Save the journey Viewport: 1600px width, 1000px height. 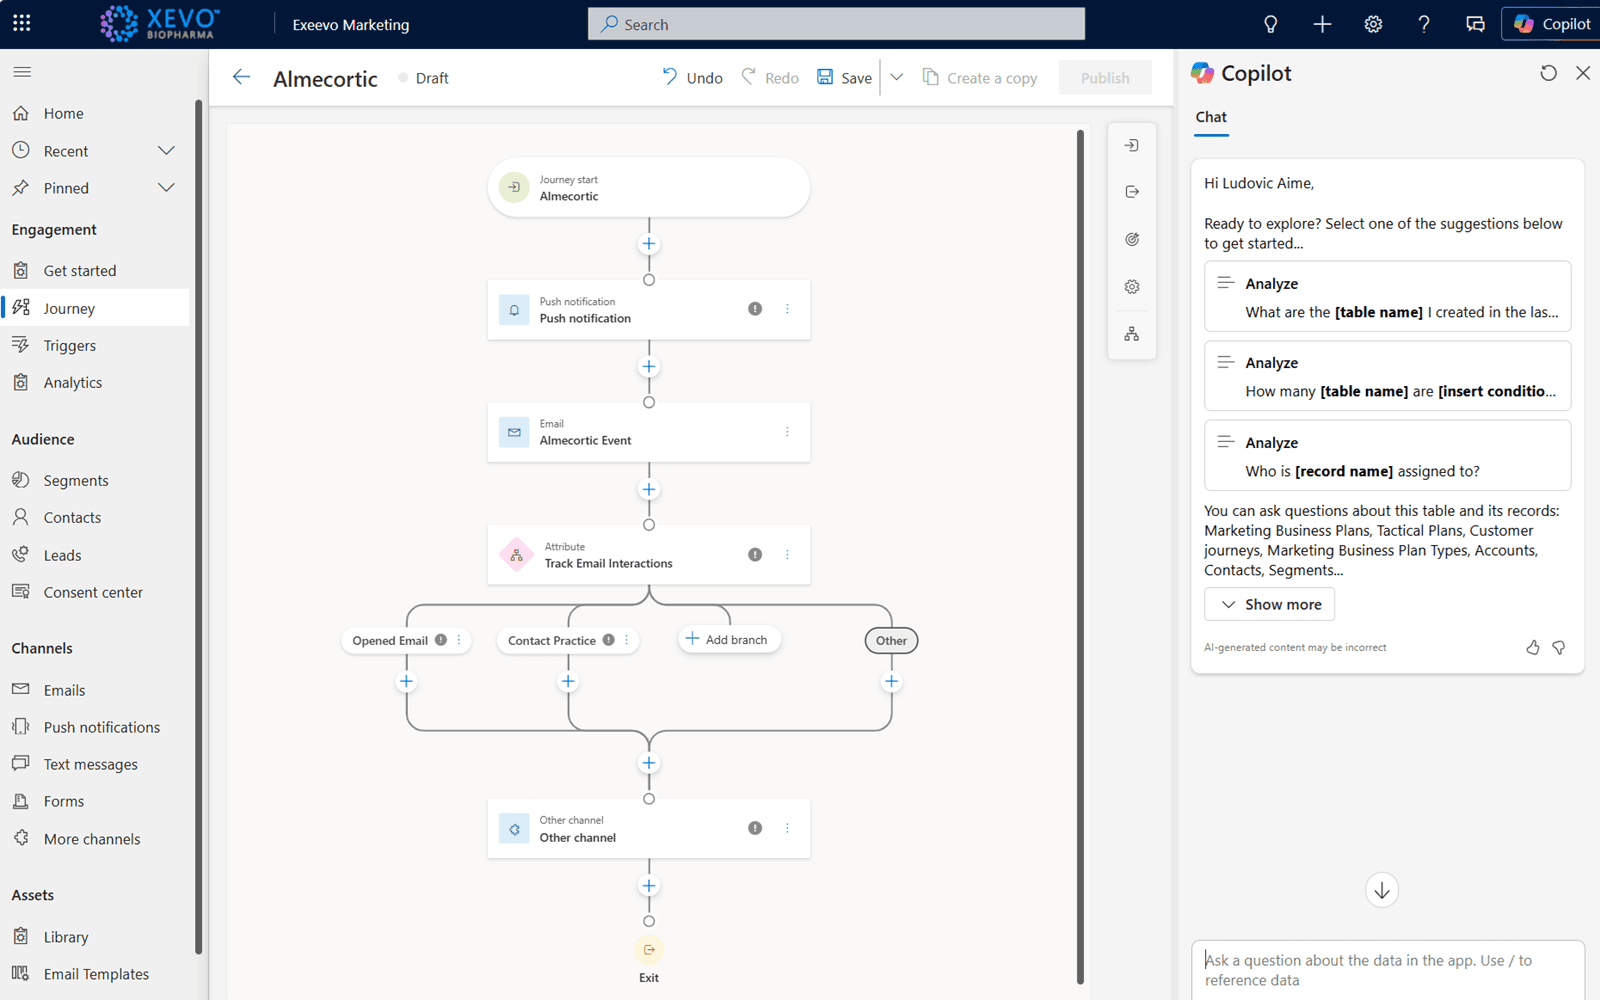coord(845,78)
